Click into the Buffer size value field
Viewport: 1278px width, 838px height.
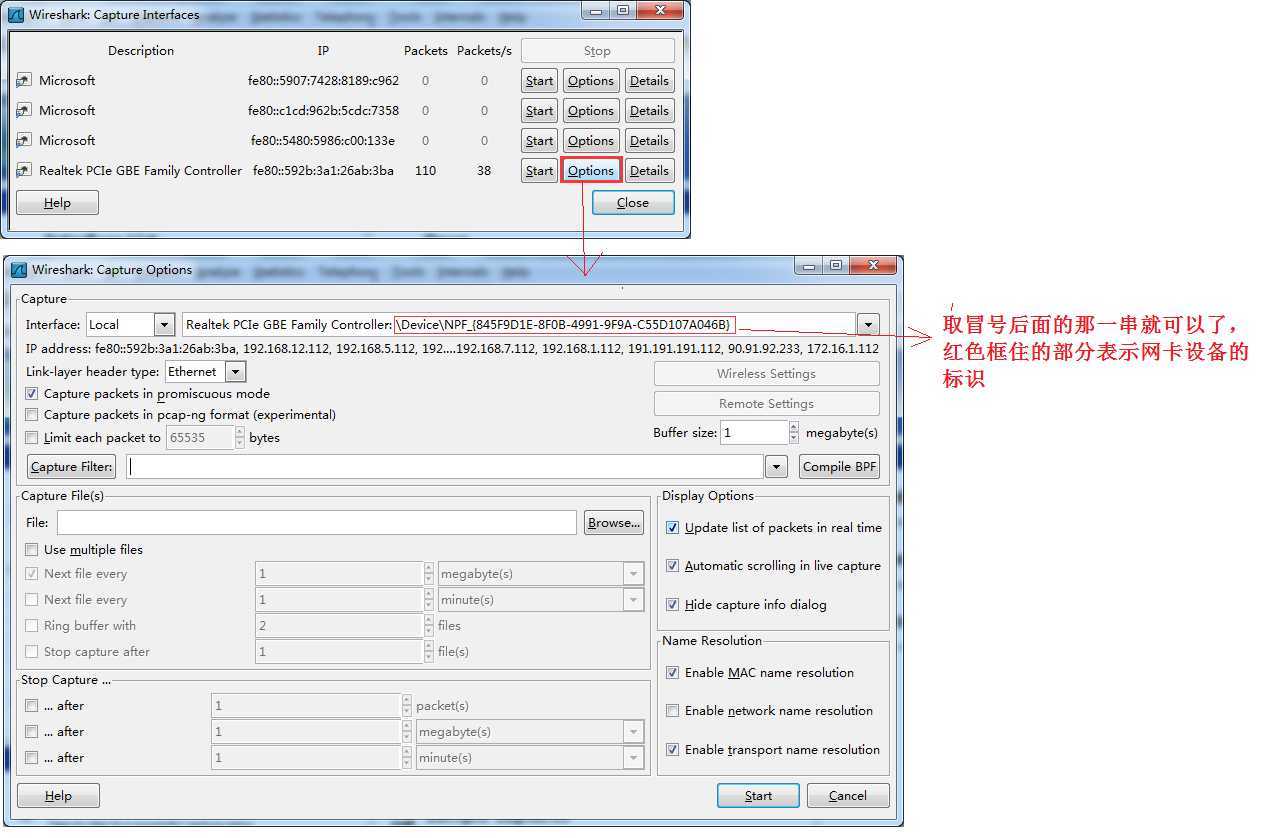(x=754, y=432)
